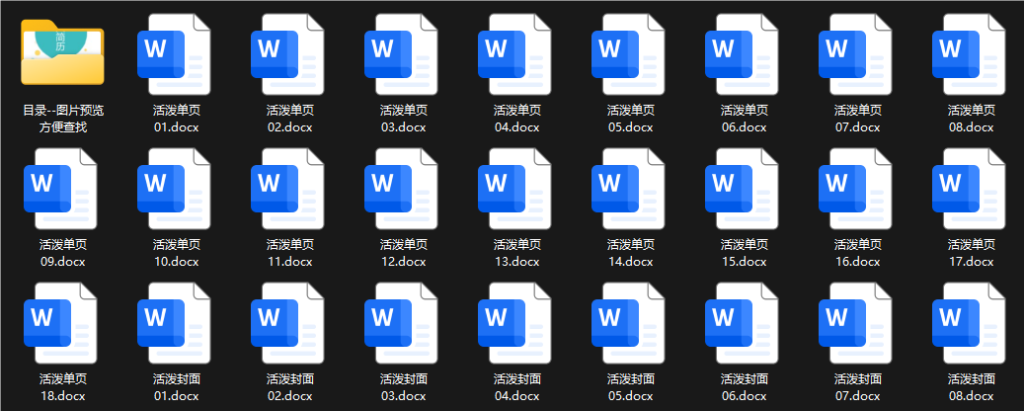Click the file name 活泼封面05.docx

point(631,387)
